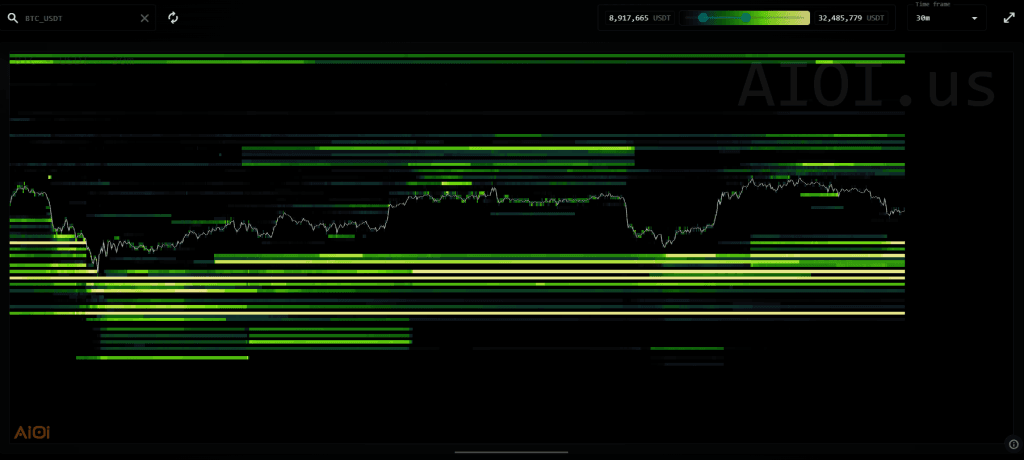This screenshot has width=1024, height=460.
Task: Expand the chart to fullscreen
Action: [1008, 18]
